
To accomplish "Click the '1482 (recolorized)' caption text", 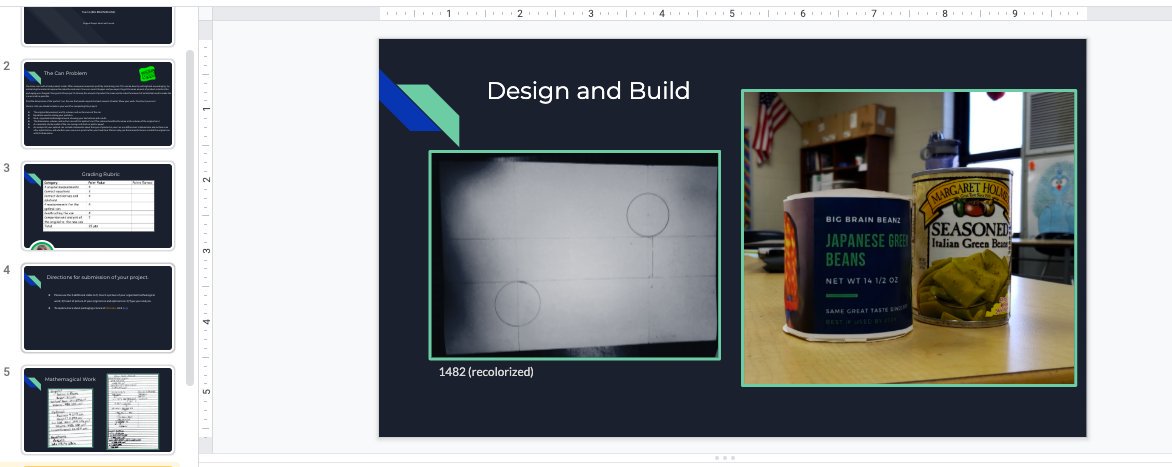I will [486, 371].
